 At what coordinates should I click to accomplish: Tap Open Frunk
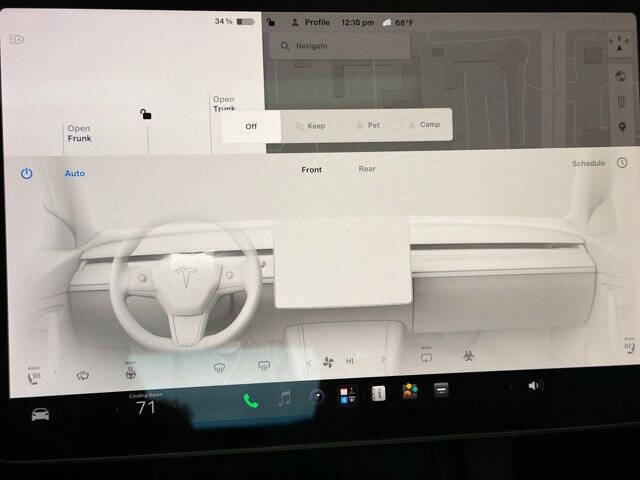click(x=79, y=133)
